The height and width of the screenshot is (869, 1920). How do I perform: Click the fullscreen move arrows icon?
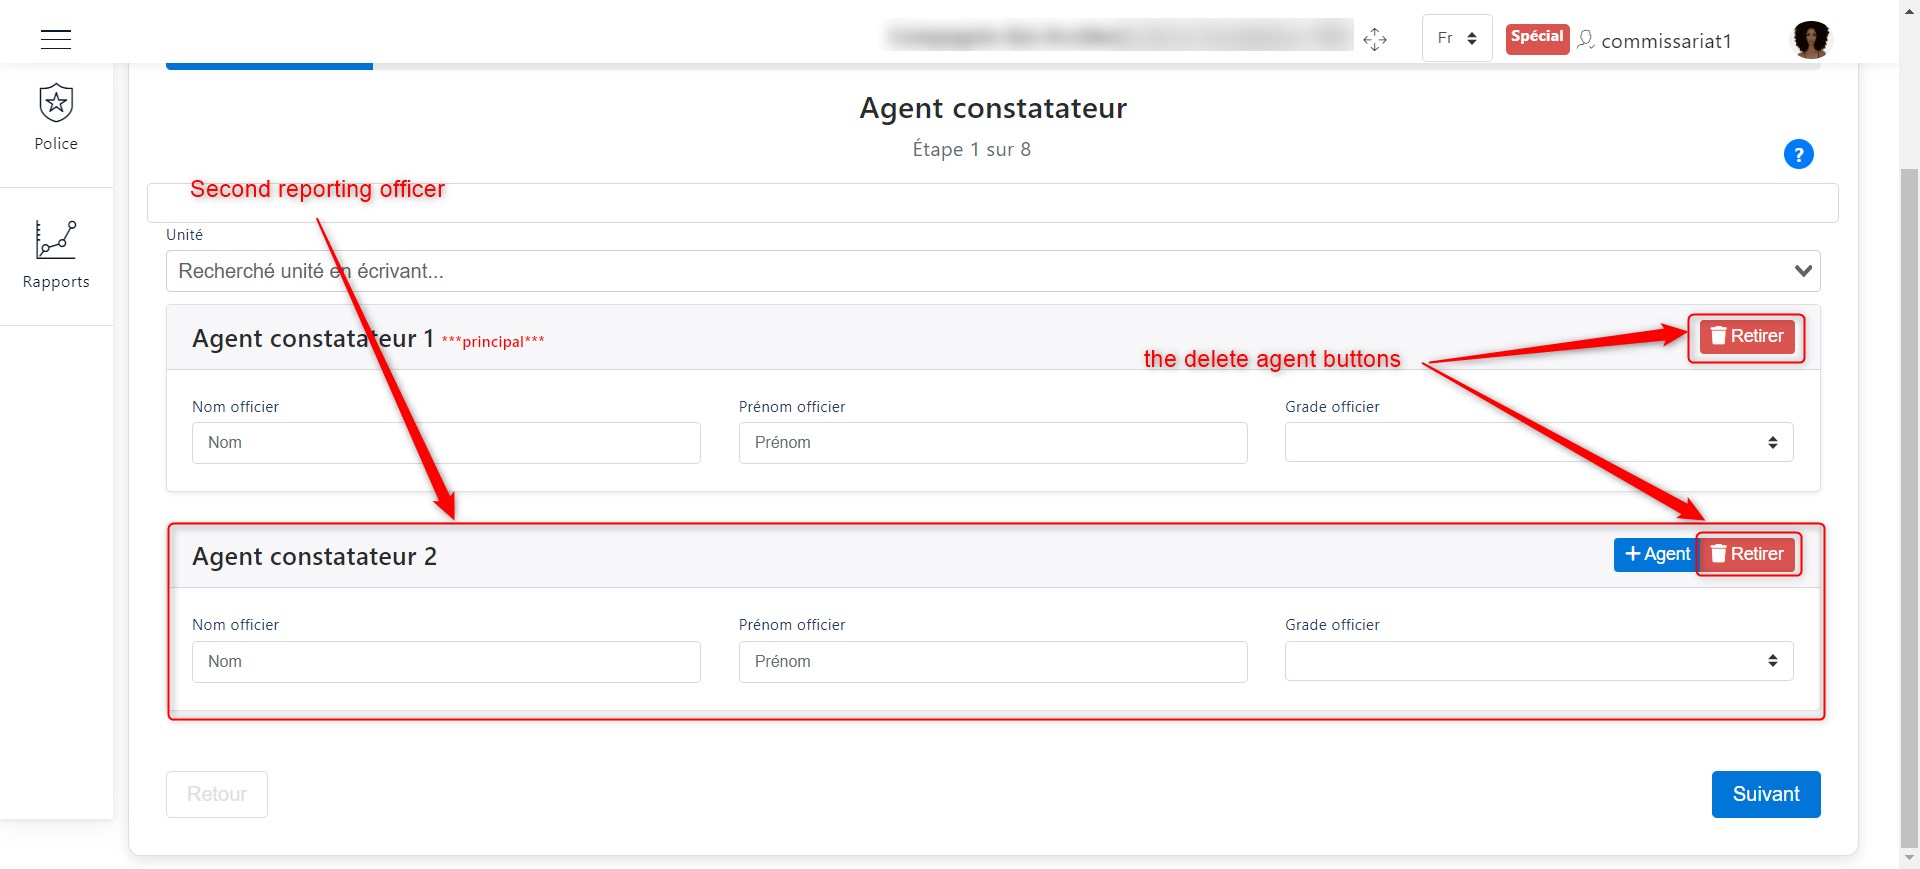(1375, 39)
